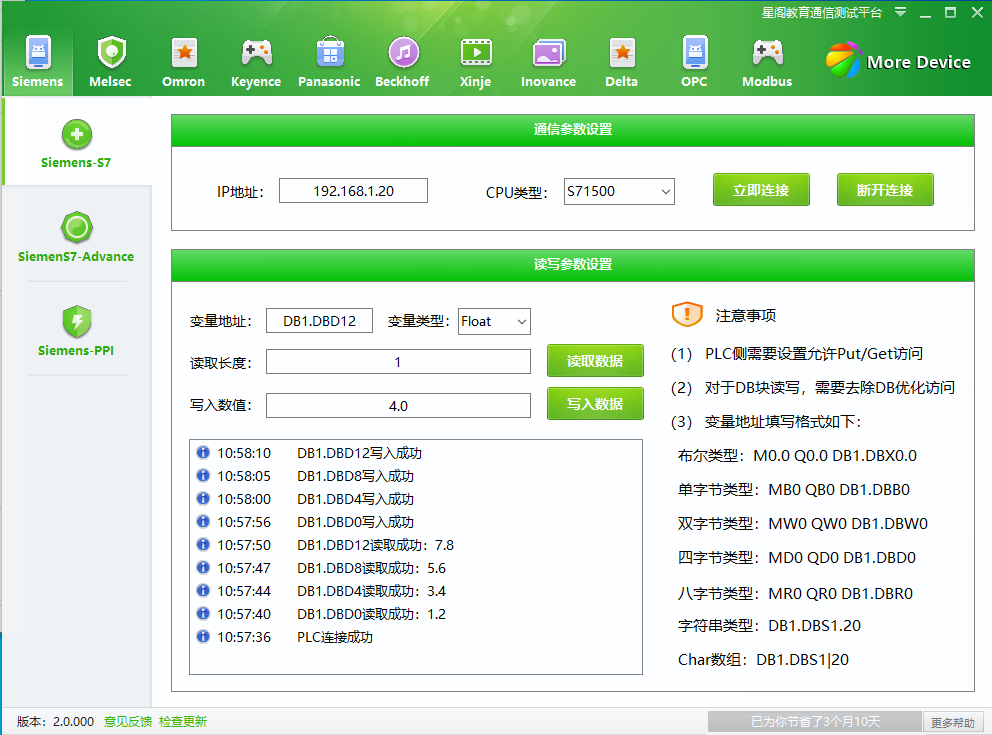
Task: Click info icon for 10:57:56 log entry
Action: [x=202, y=521]
